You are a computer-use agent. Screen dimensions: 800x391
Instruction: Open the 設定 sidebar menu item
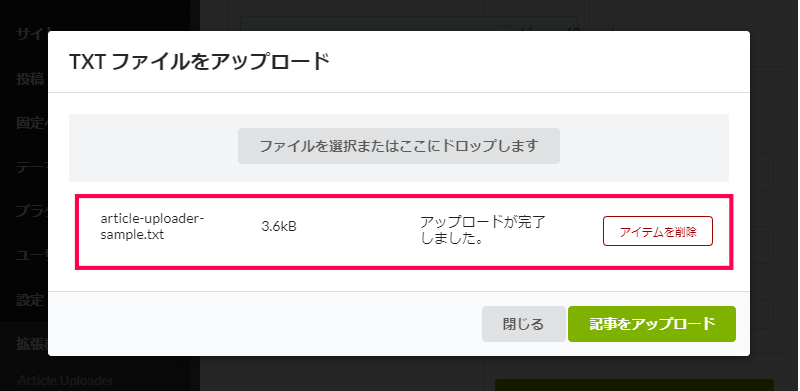pyautogui.click(x=31, y=300)
